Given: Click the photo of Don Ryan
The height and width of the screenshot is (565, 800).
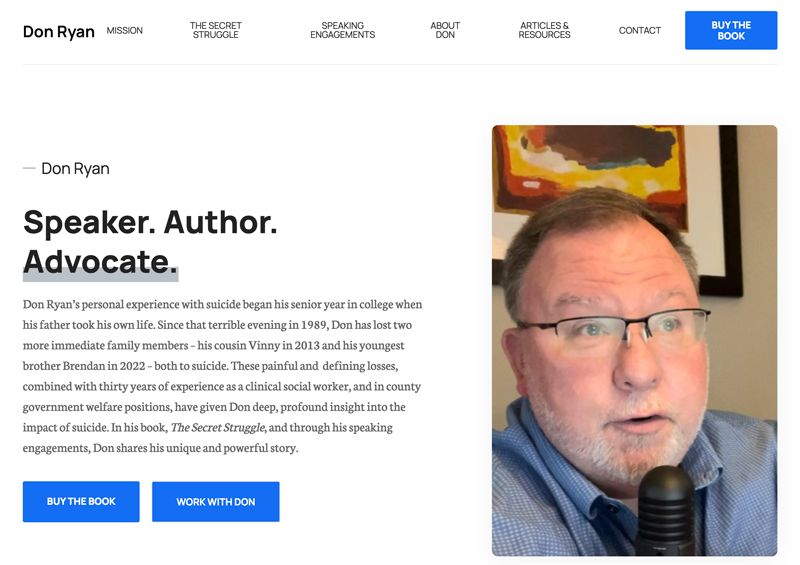Looking at the screenshot, I should [634, 340].
